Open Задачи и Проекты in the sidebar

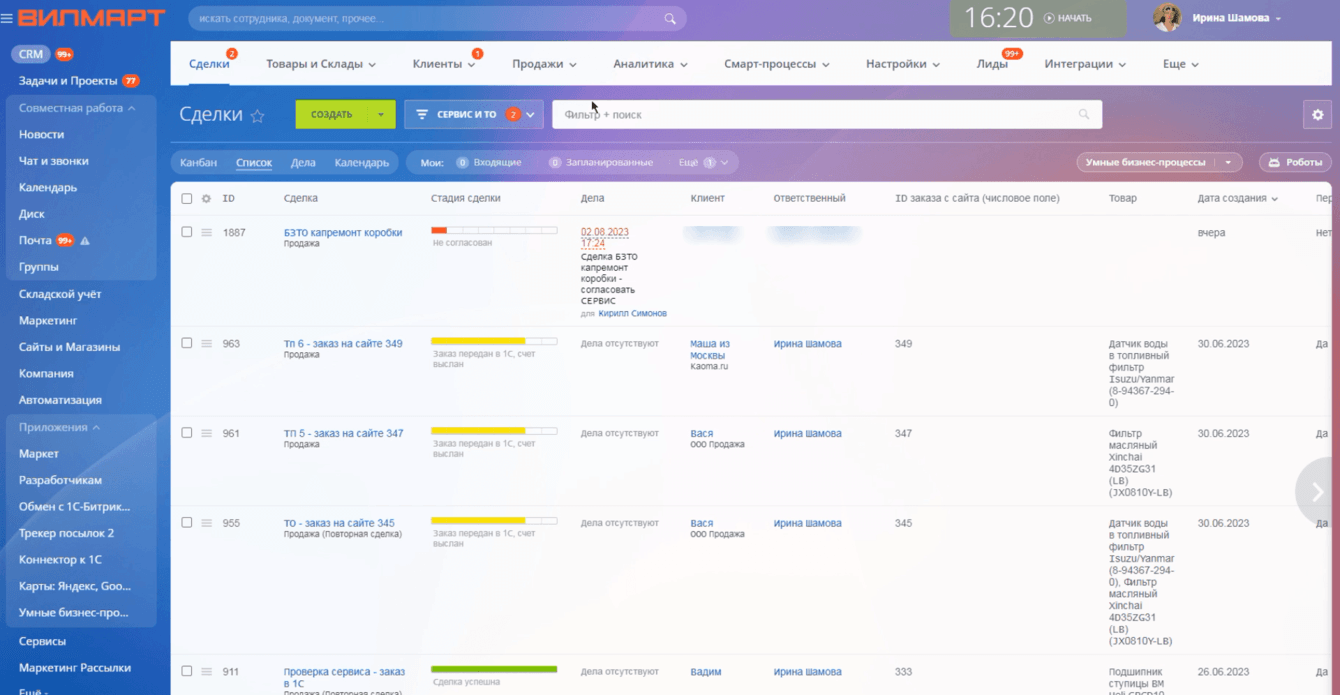point(68,81)
